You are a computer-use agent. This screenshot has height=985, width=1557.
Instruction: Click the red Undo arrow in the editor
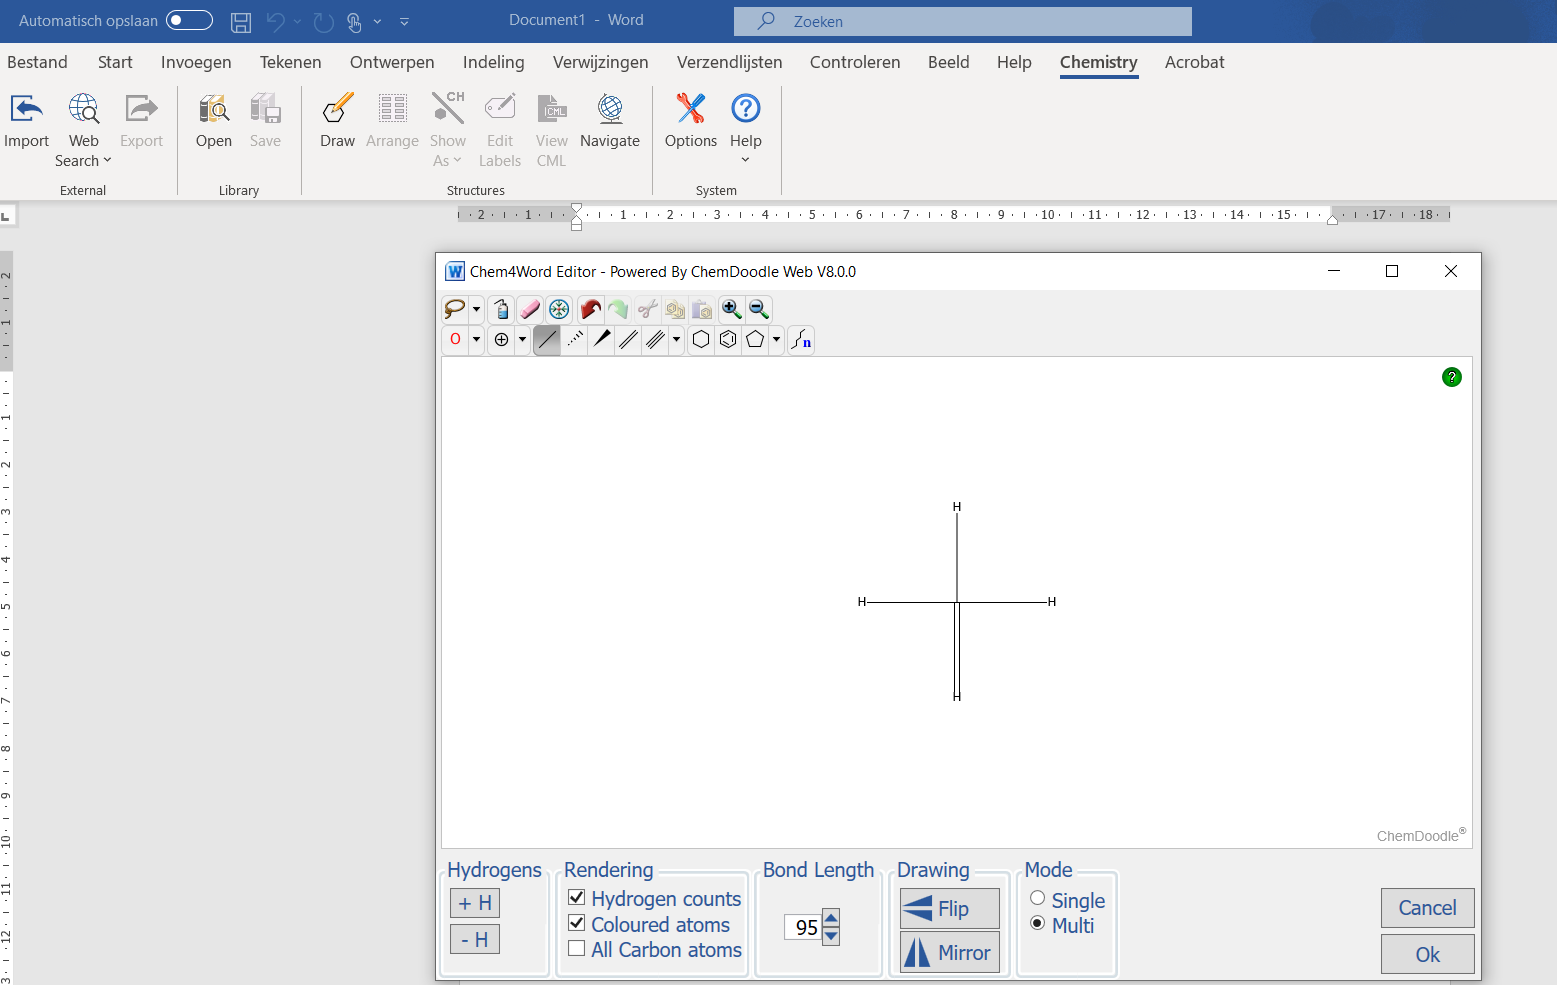tap(591, 309)
